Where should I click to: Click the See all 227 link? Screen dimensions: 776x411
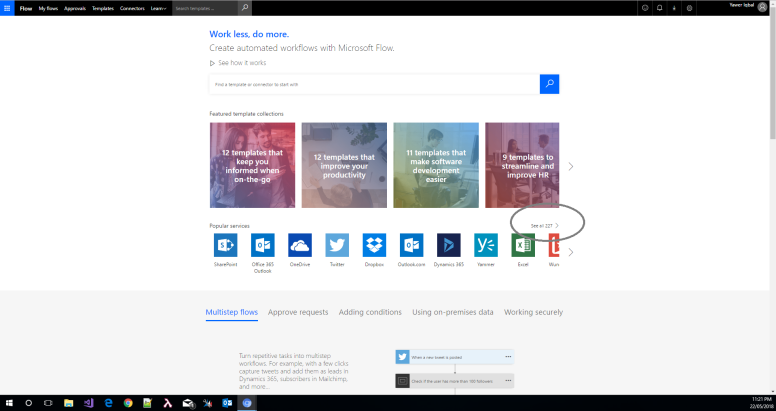(544, 226)
